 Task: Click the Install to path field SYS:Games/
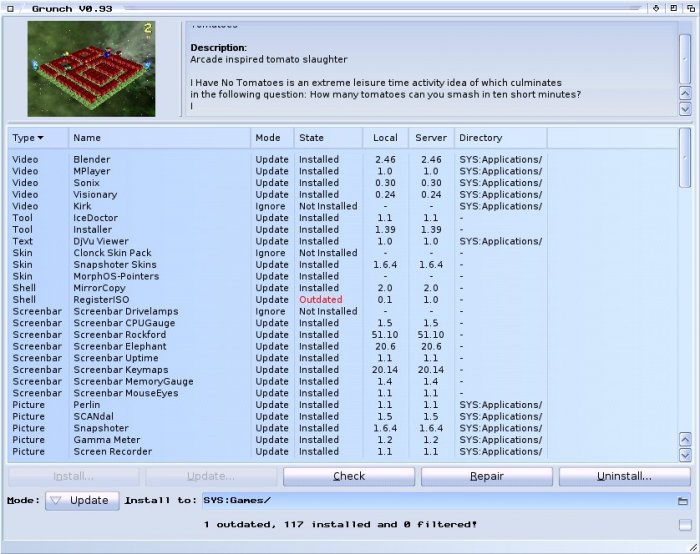[x=438, y=500]
